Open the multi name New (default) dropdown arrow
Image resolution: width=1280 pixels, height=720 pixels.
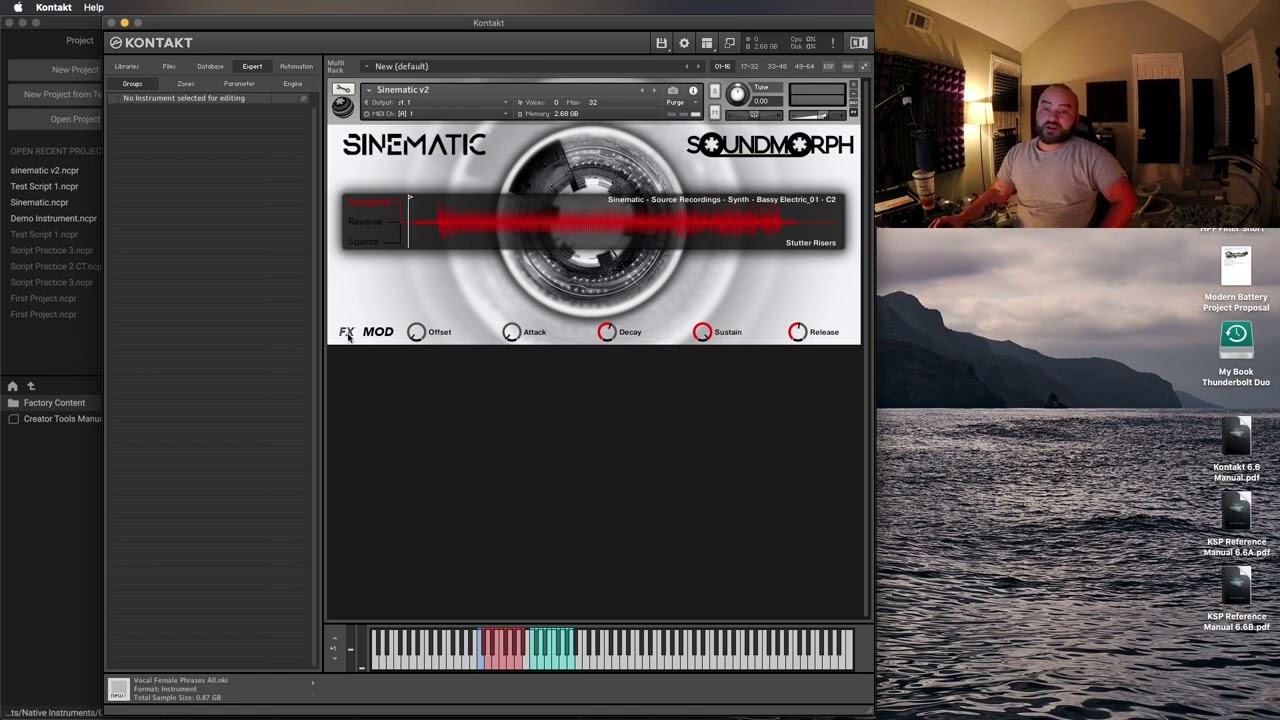[366, 66]
